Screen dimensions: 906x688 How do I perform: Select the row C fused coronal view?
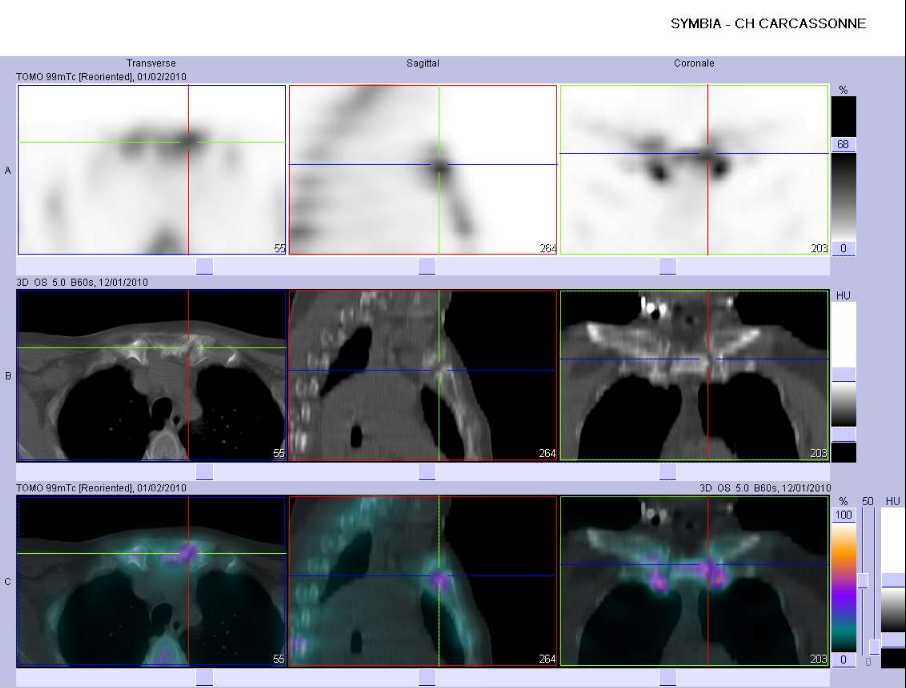coord(695,581)
